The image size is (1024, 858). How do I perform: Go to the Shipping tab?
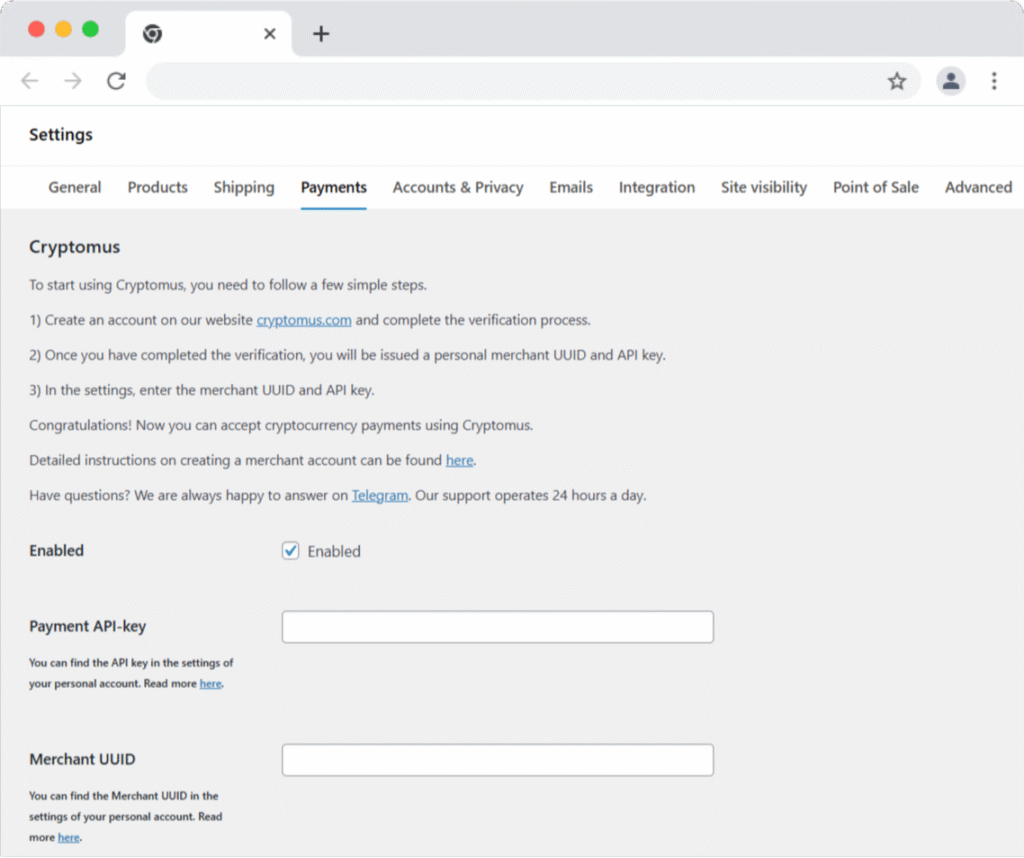(243, 187)
